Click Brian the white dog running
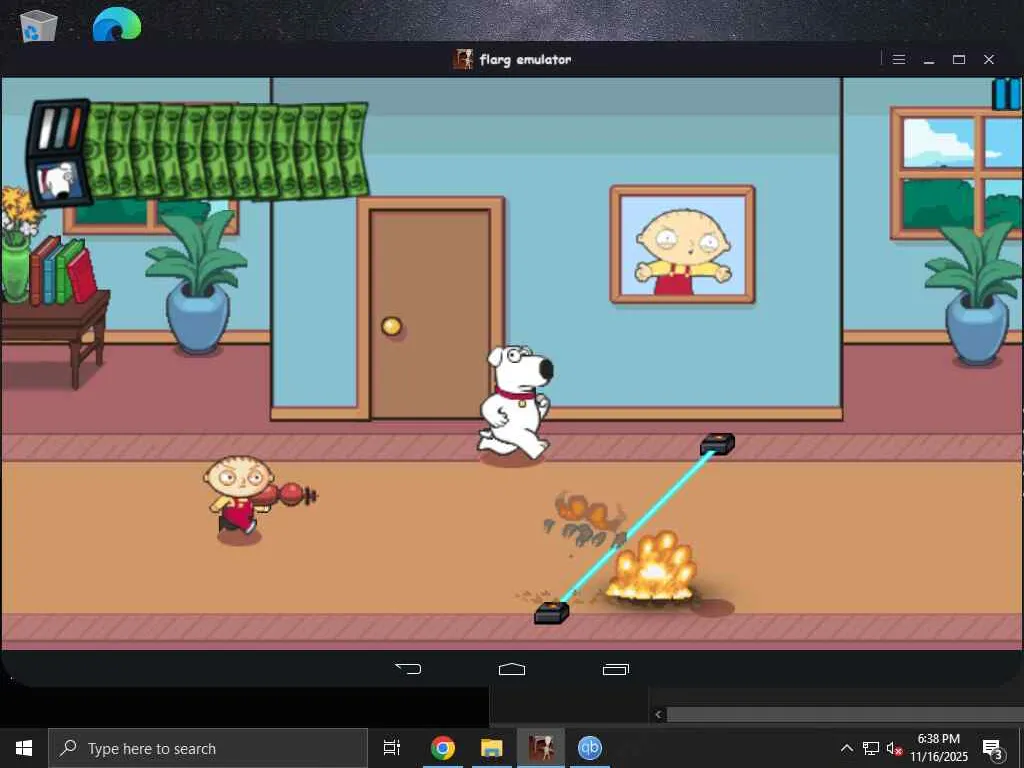The height and width of the screenshot is (768, 1024). click(x=516, y=402)
